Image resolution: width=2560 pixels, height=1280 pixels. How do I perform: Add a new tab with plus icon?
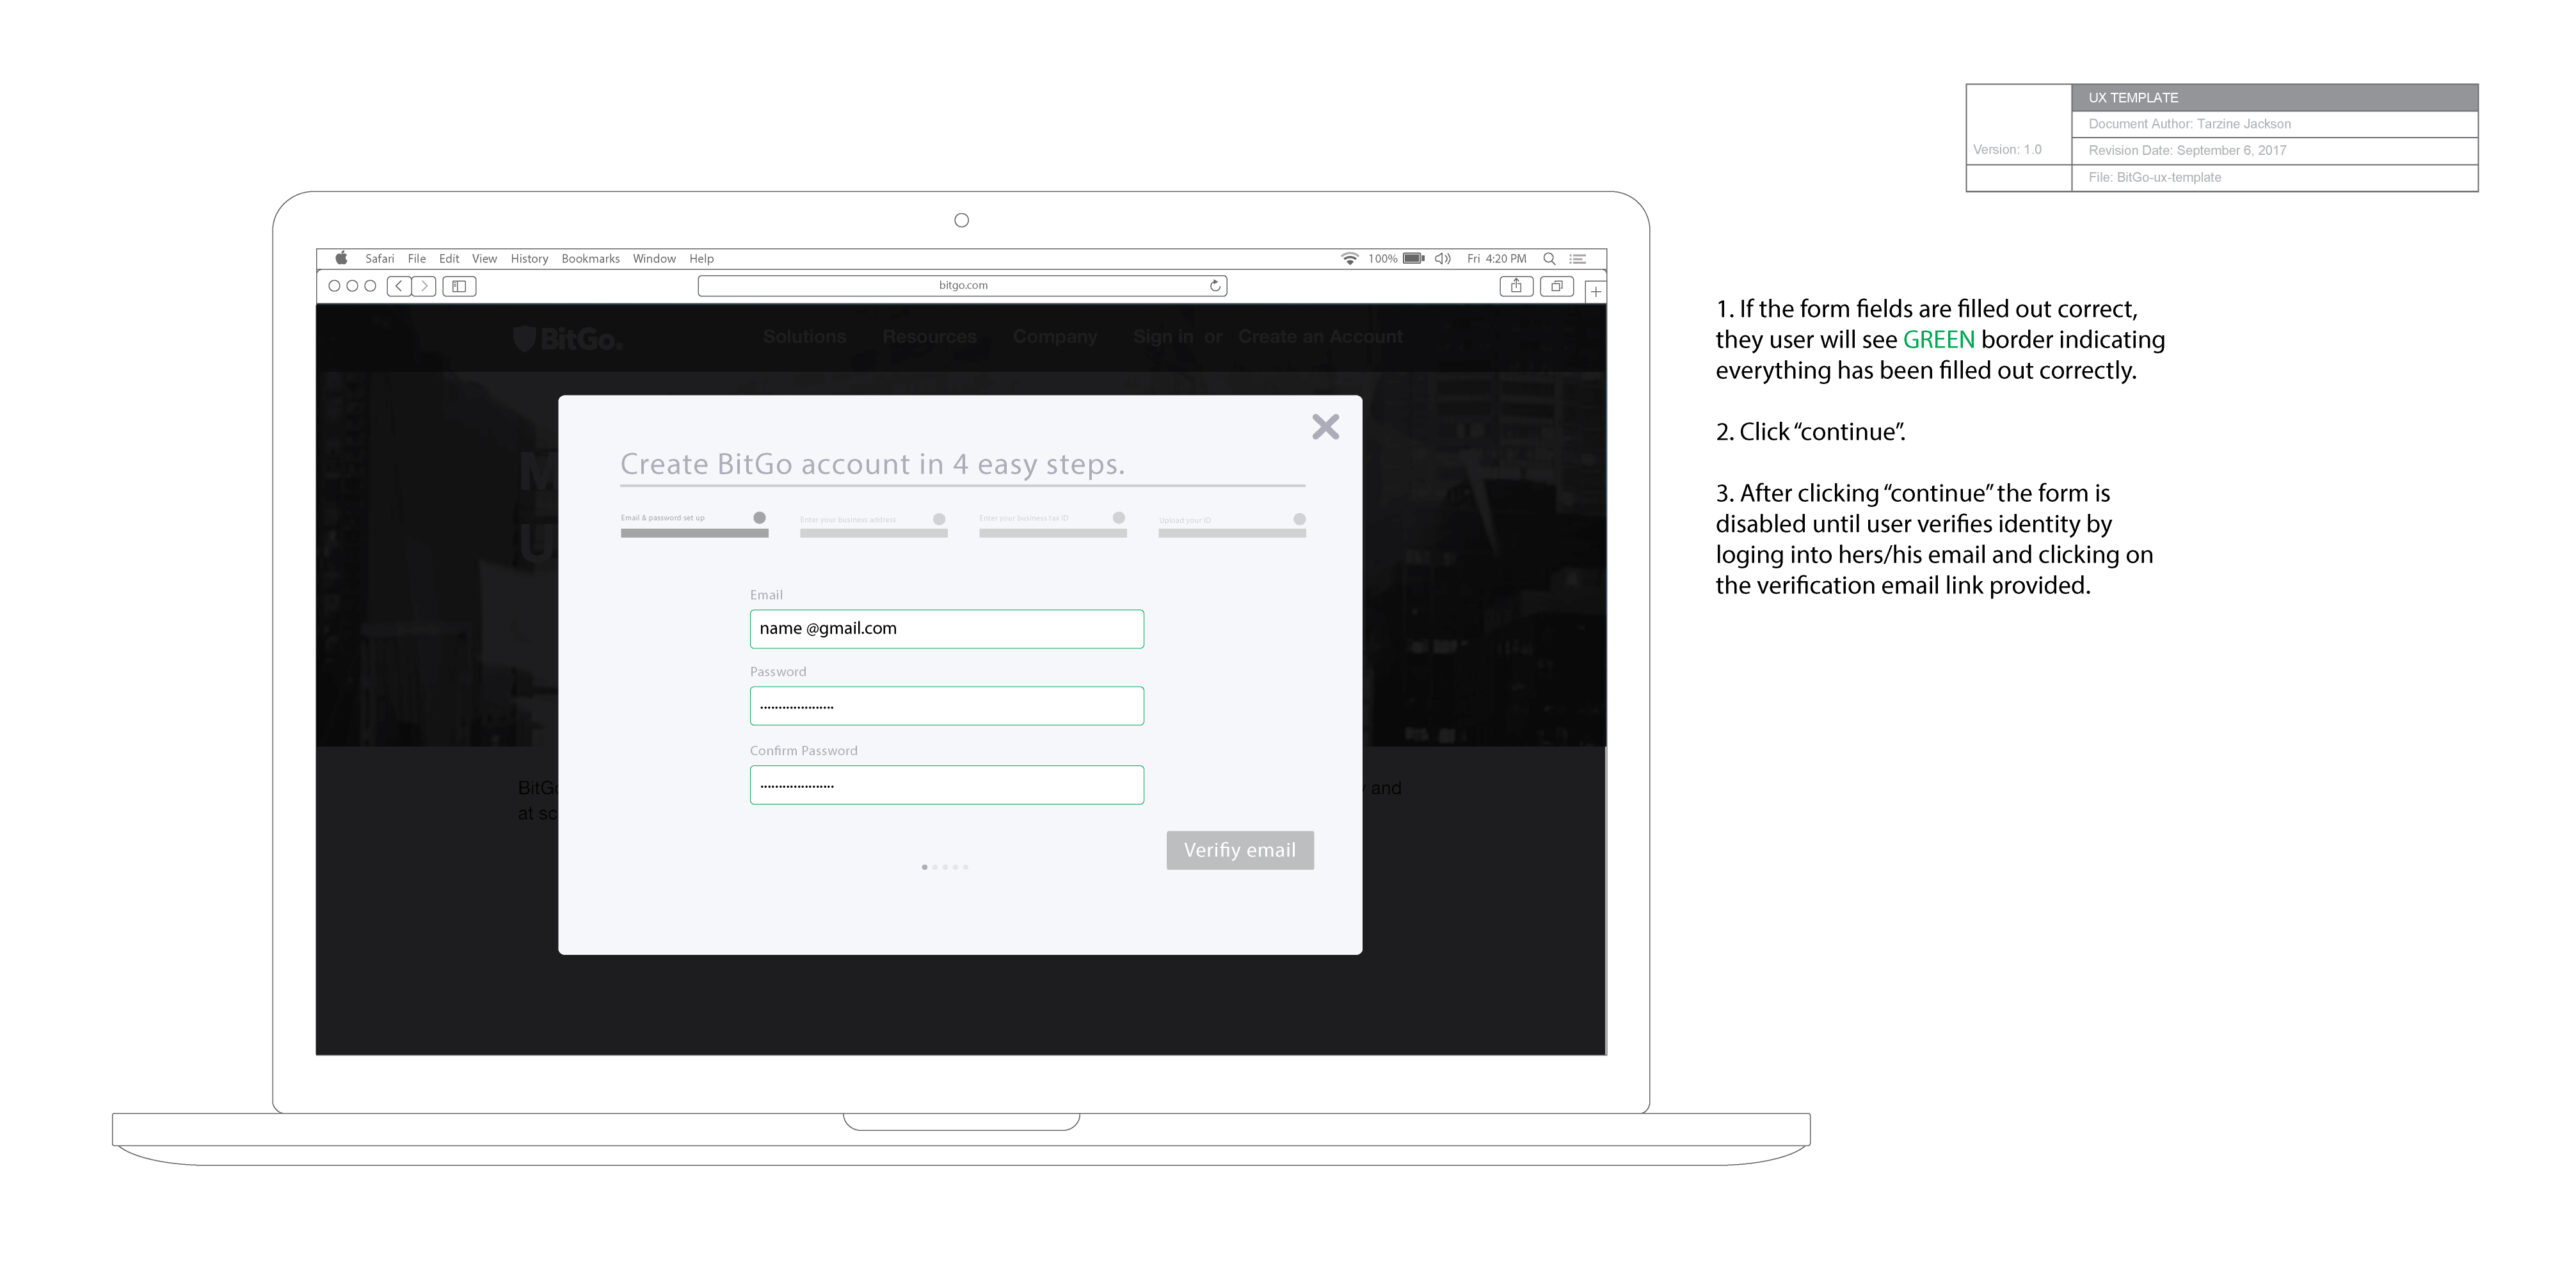pyautogui.click(x=1596, y=292)
